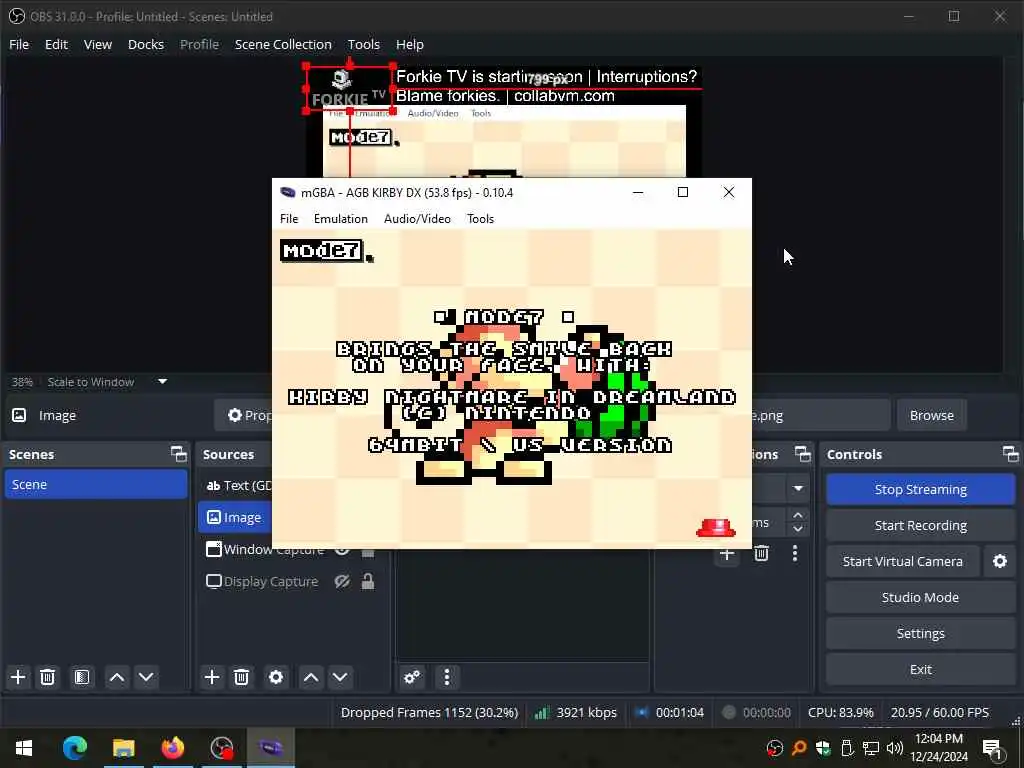
Task: Open audio mixer advanced properties gears icon
Action: pos(412,677)
